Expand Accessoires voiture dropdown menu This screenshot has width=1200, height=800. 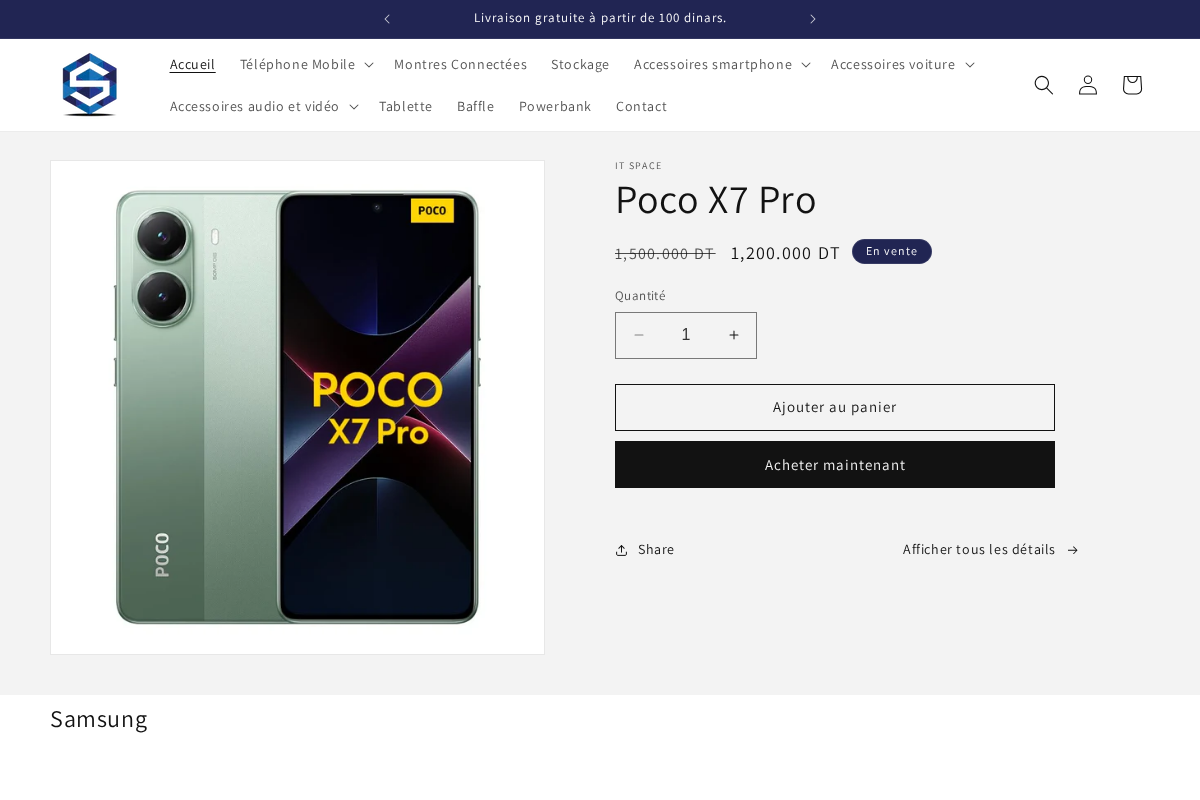click(901, 64)
